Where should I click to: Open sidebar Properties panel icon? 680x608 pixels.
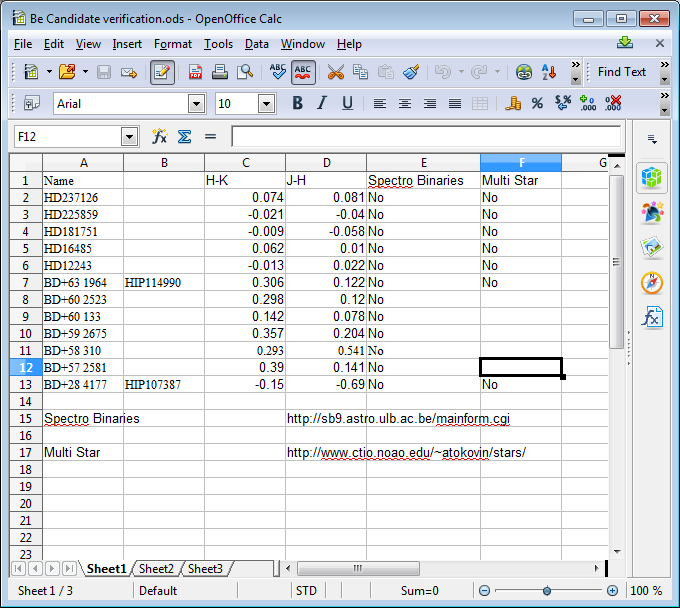[x=651, y=177]
